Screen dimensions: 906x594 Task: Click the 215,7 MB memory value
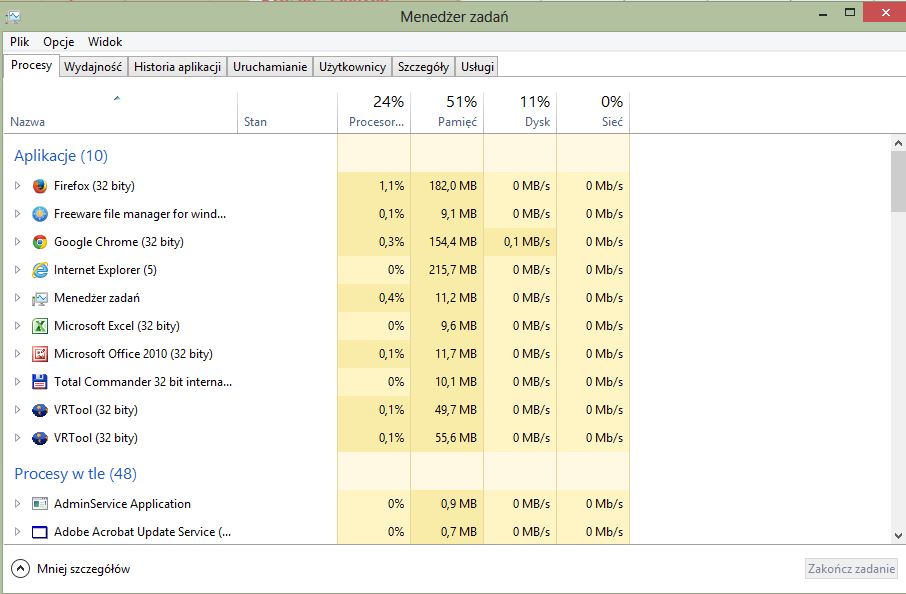point(452,270)
